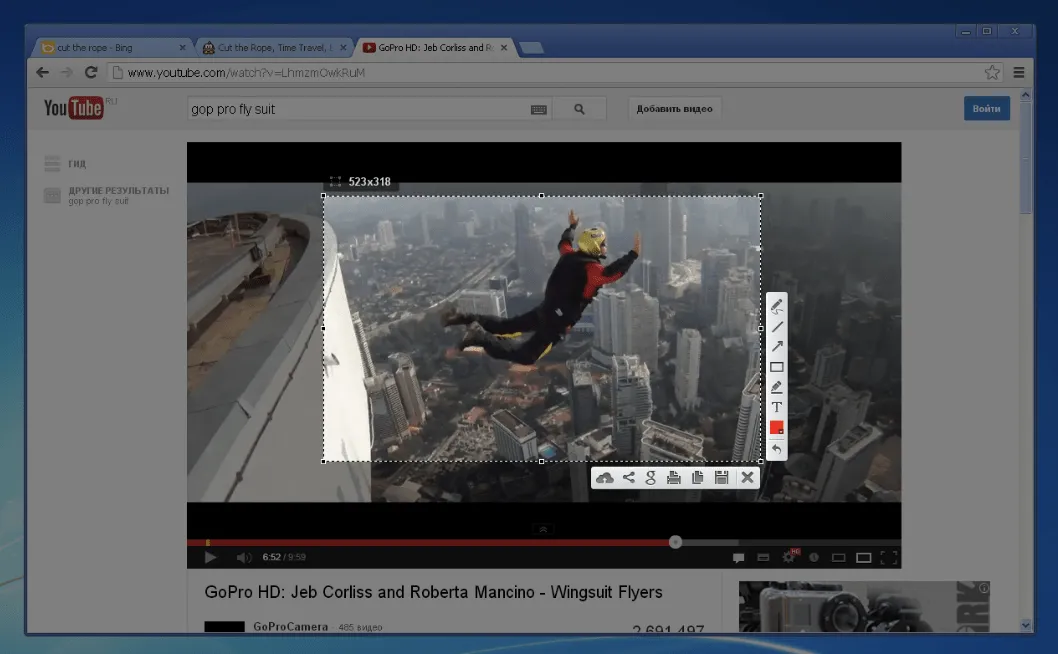Upload the screenshot to the cloud
This screenshot has width=1058, height=654.
605,478
